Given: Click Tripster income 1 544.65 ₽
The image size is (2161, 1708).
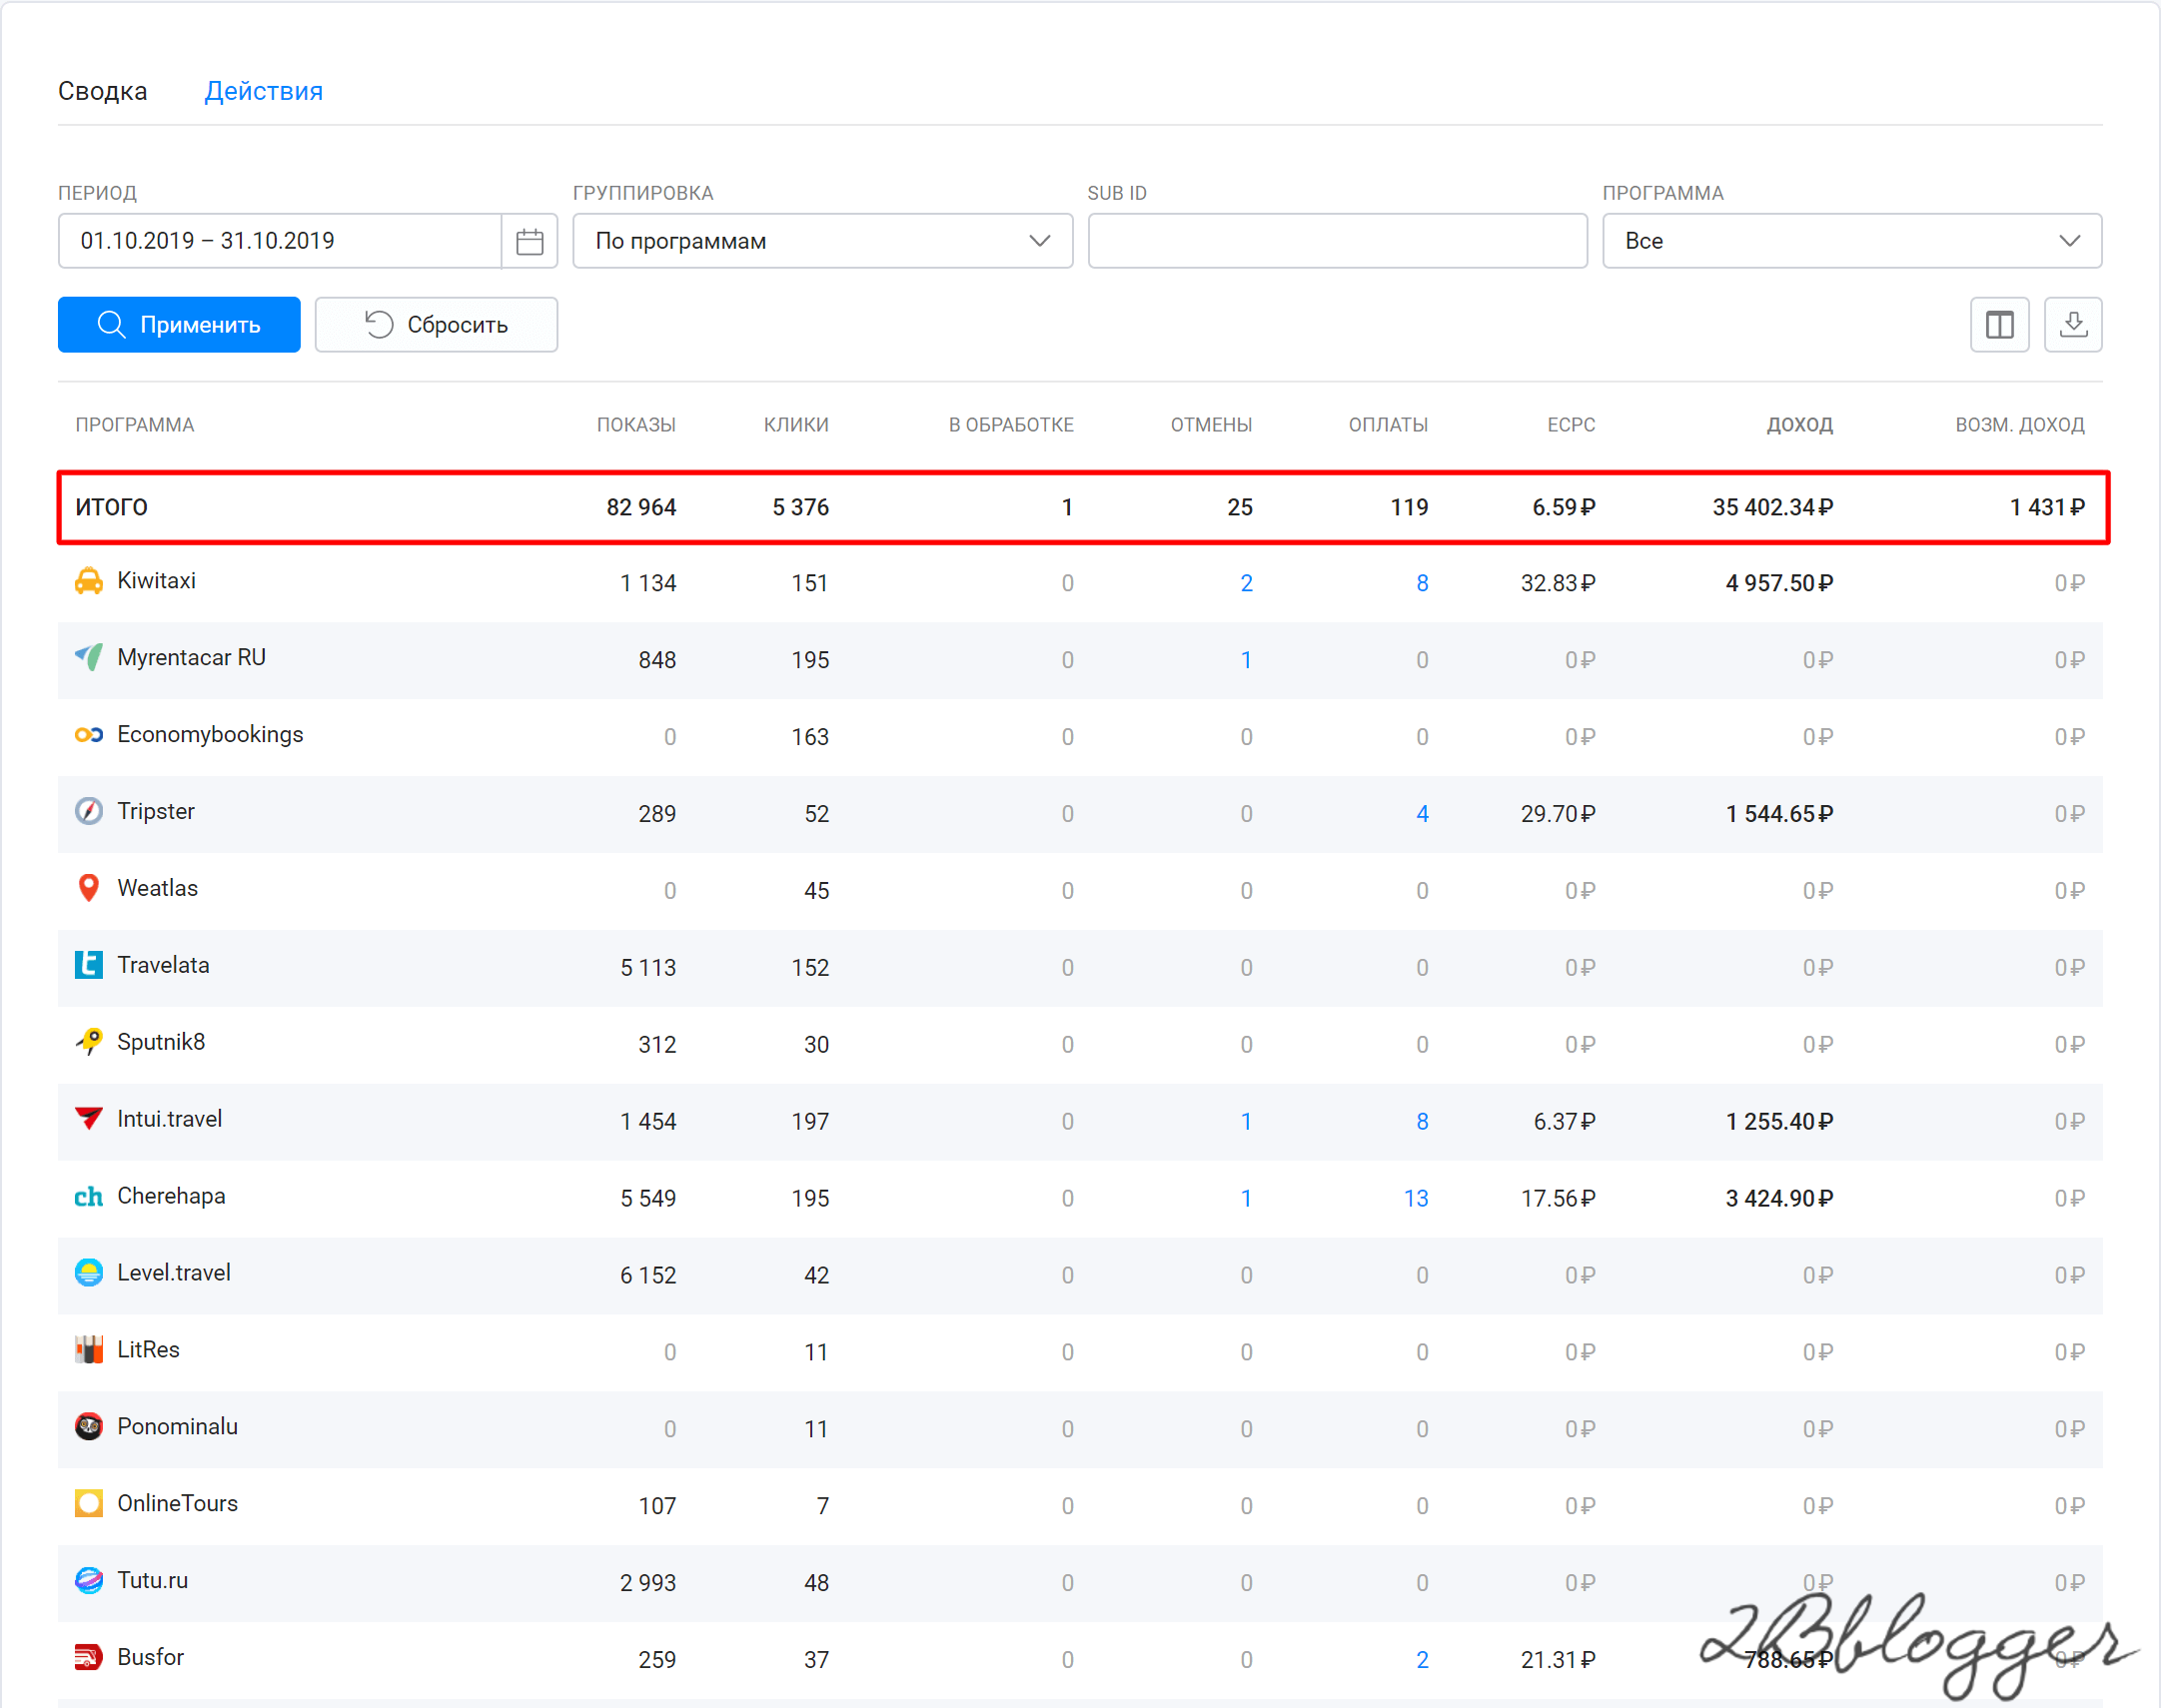Looking at the screenshot, I should tap(1779, 814).
